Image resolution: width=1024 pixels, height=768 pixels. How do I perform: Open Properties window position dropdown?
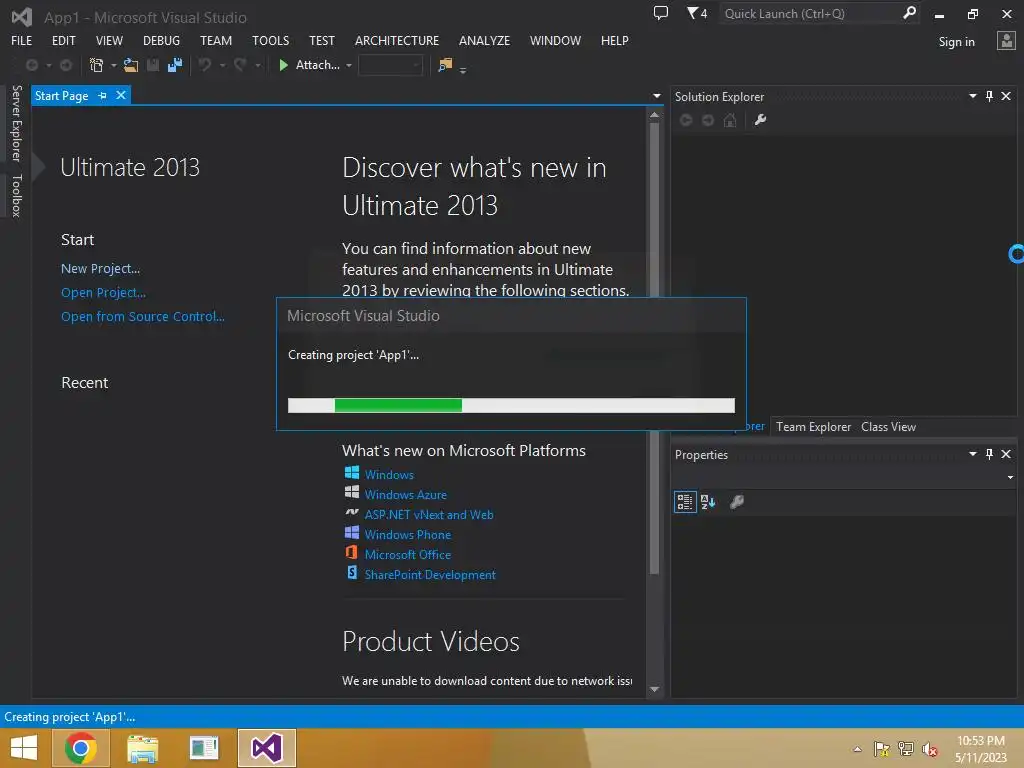(x=972, y=454)
